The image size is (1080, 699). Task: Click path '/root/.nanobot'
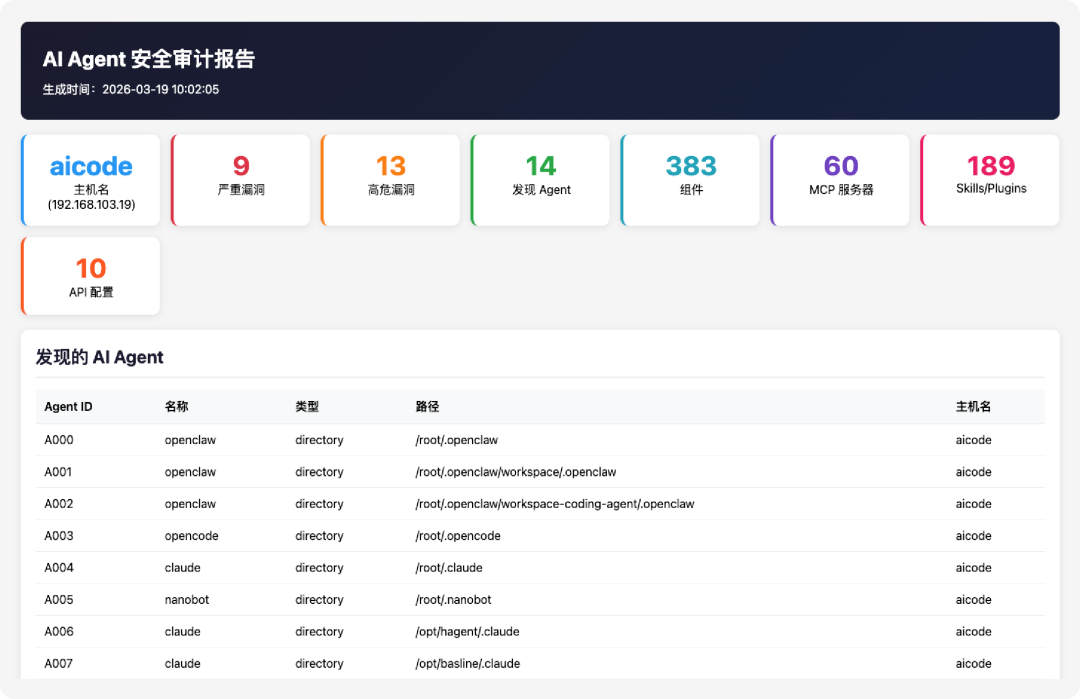(453, 600)
